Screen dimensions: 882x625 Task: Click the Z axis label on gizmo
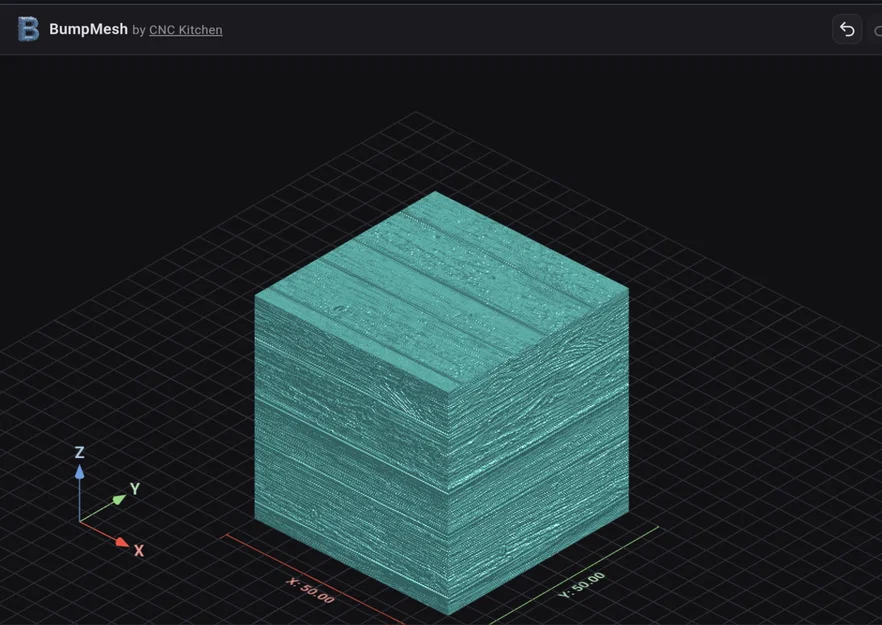coord(79,452)
